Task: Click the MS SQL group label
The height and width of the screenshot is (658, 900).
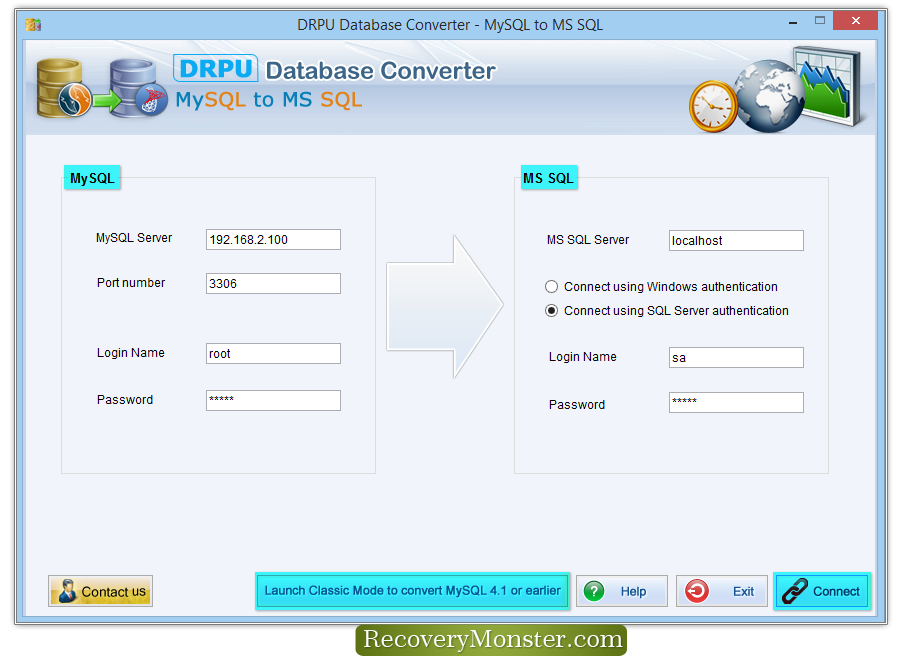Action: (x=548, y=178)
